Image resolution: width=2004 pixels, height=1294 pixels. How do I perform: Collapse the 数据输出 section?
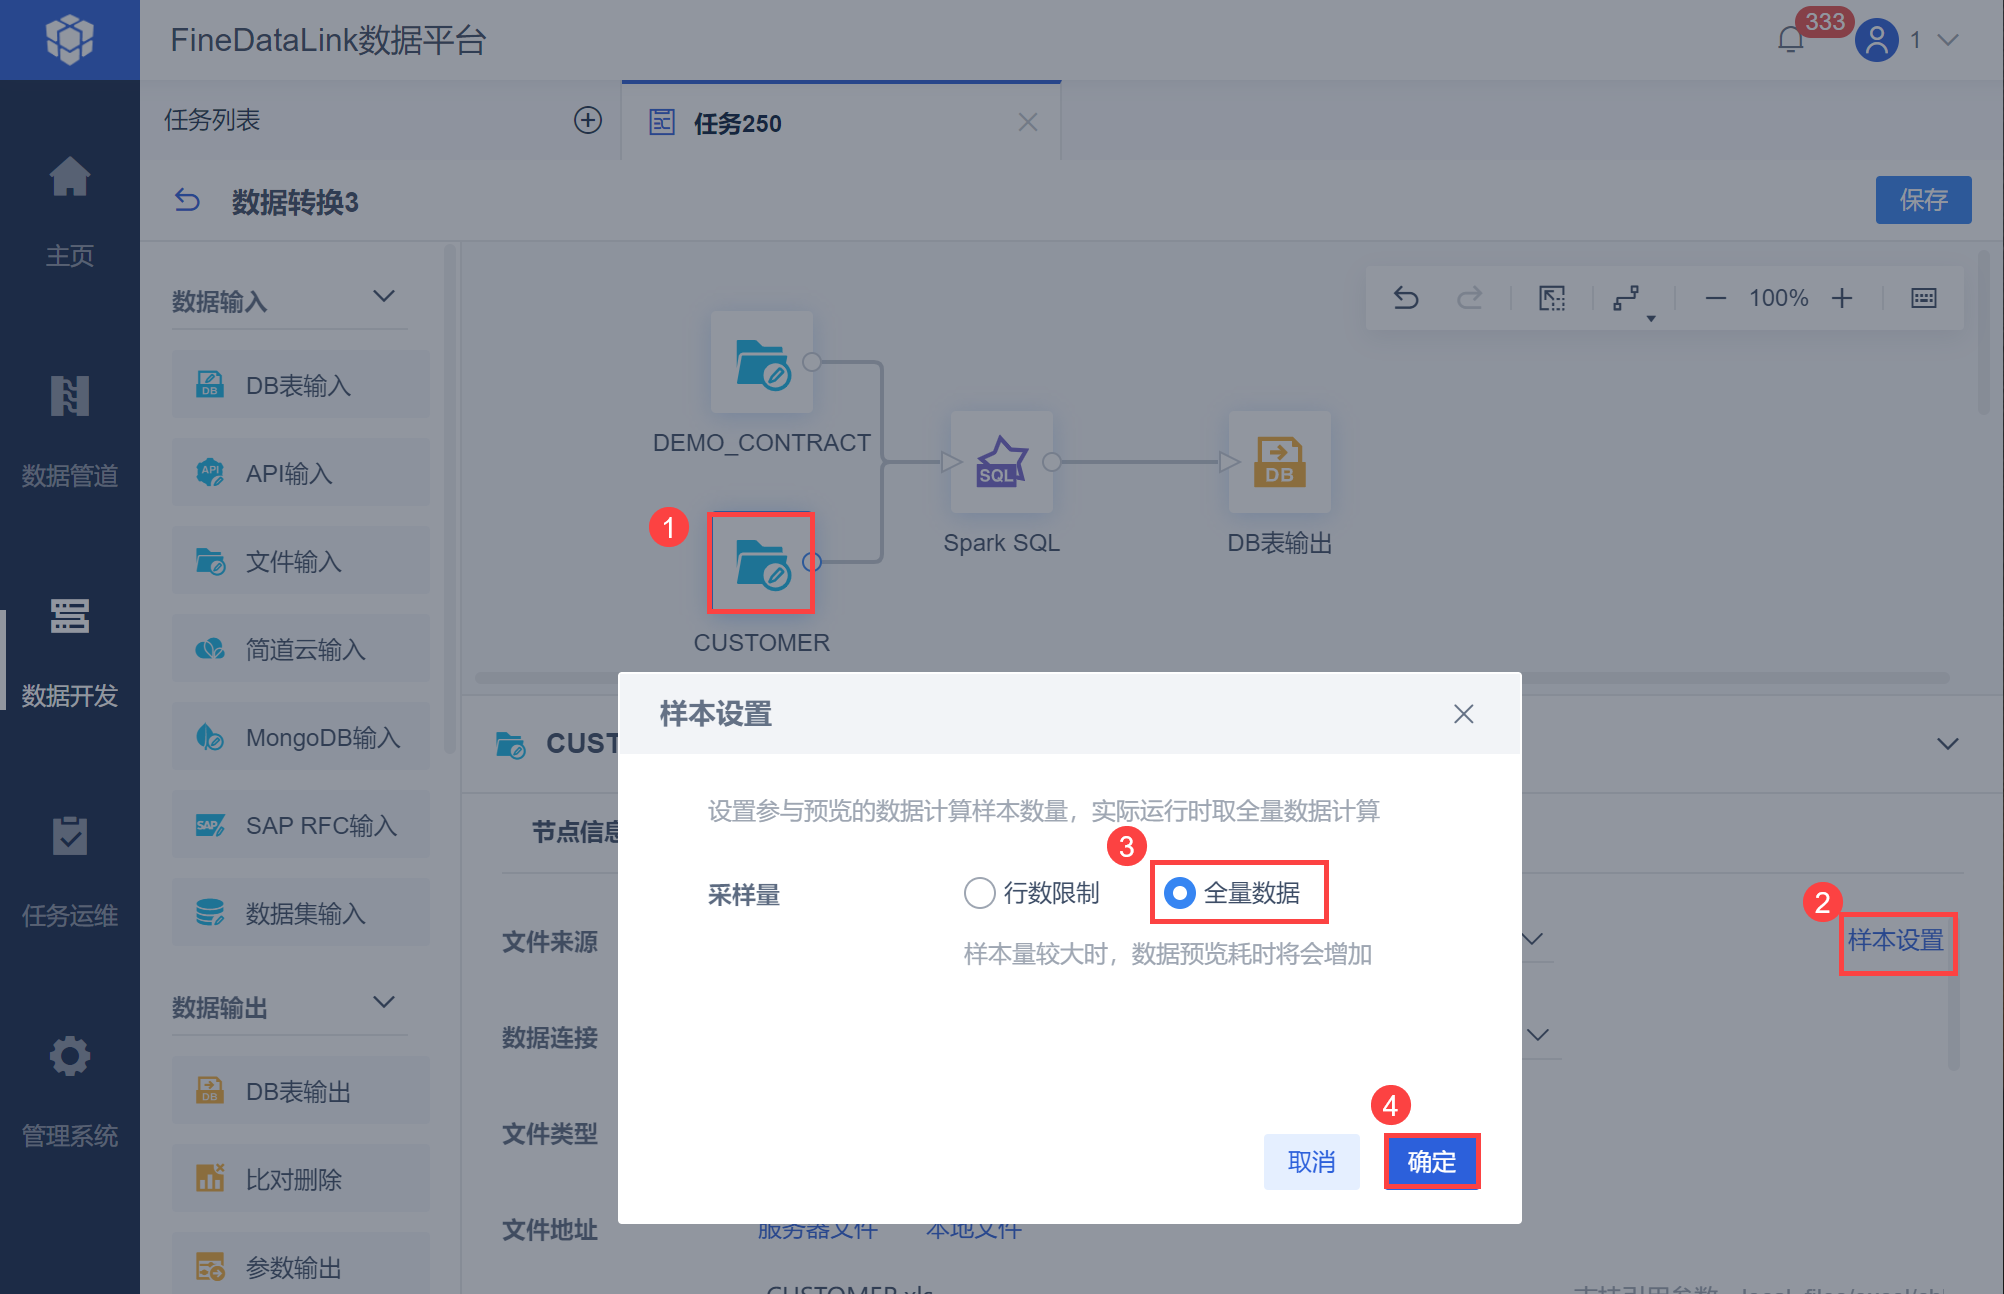click(x=384, y=1002)
